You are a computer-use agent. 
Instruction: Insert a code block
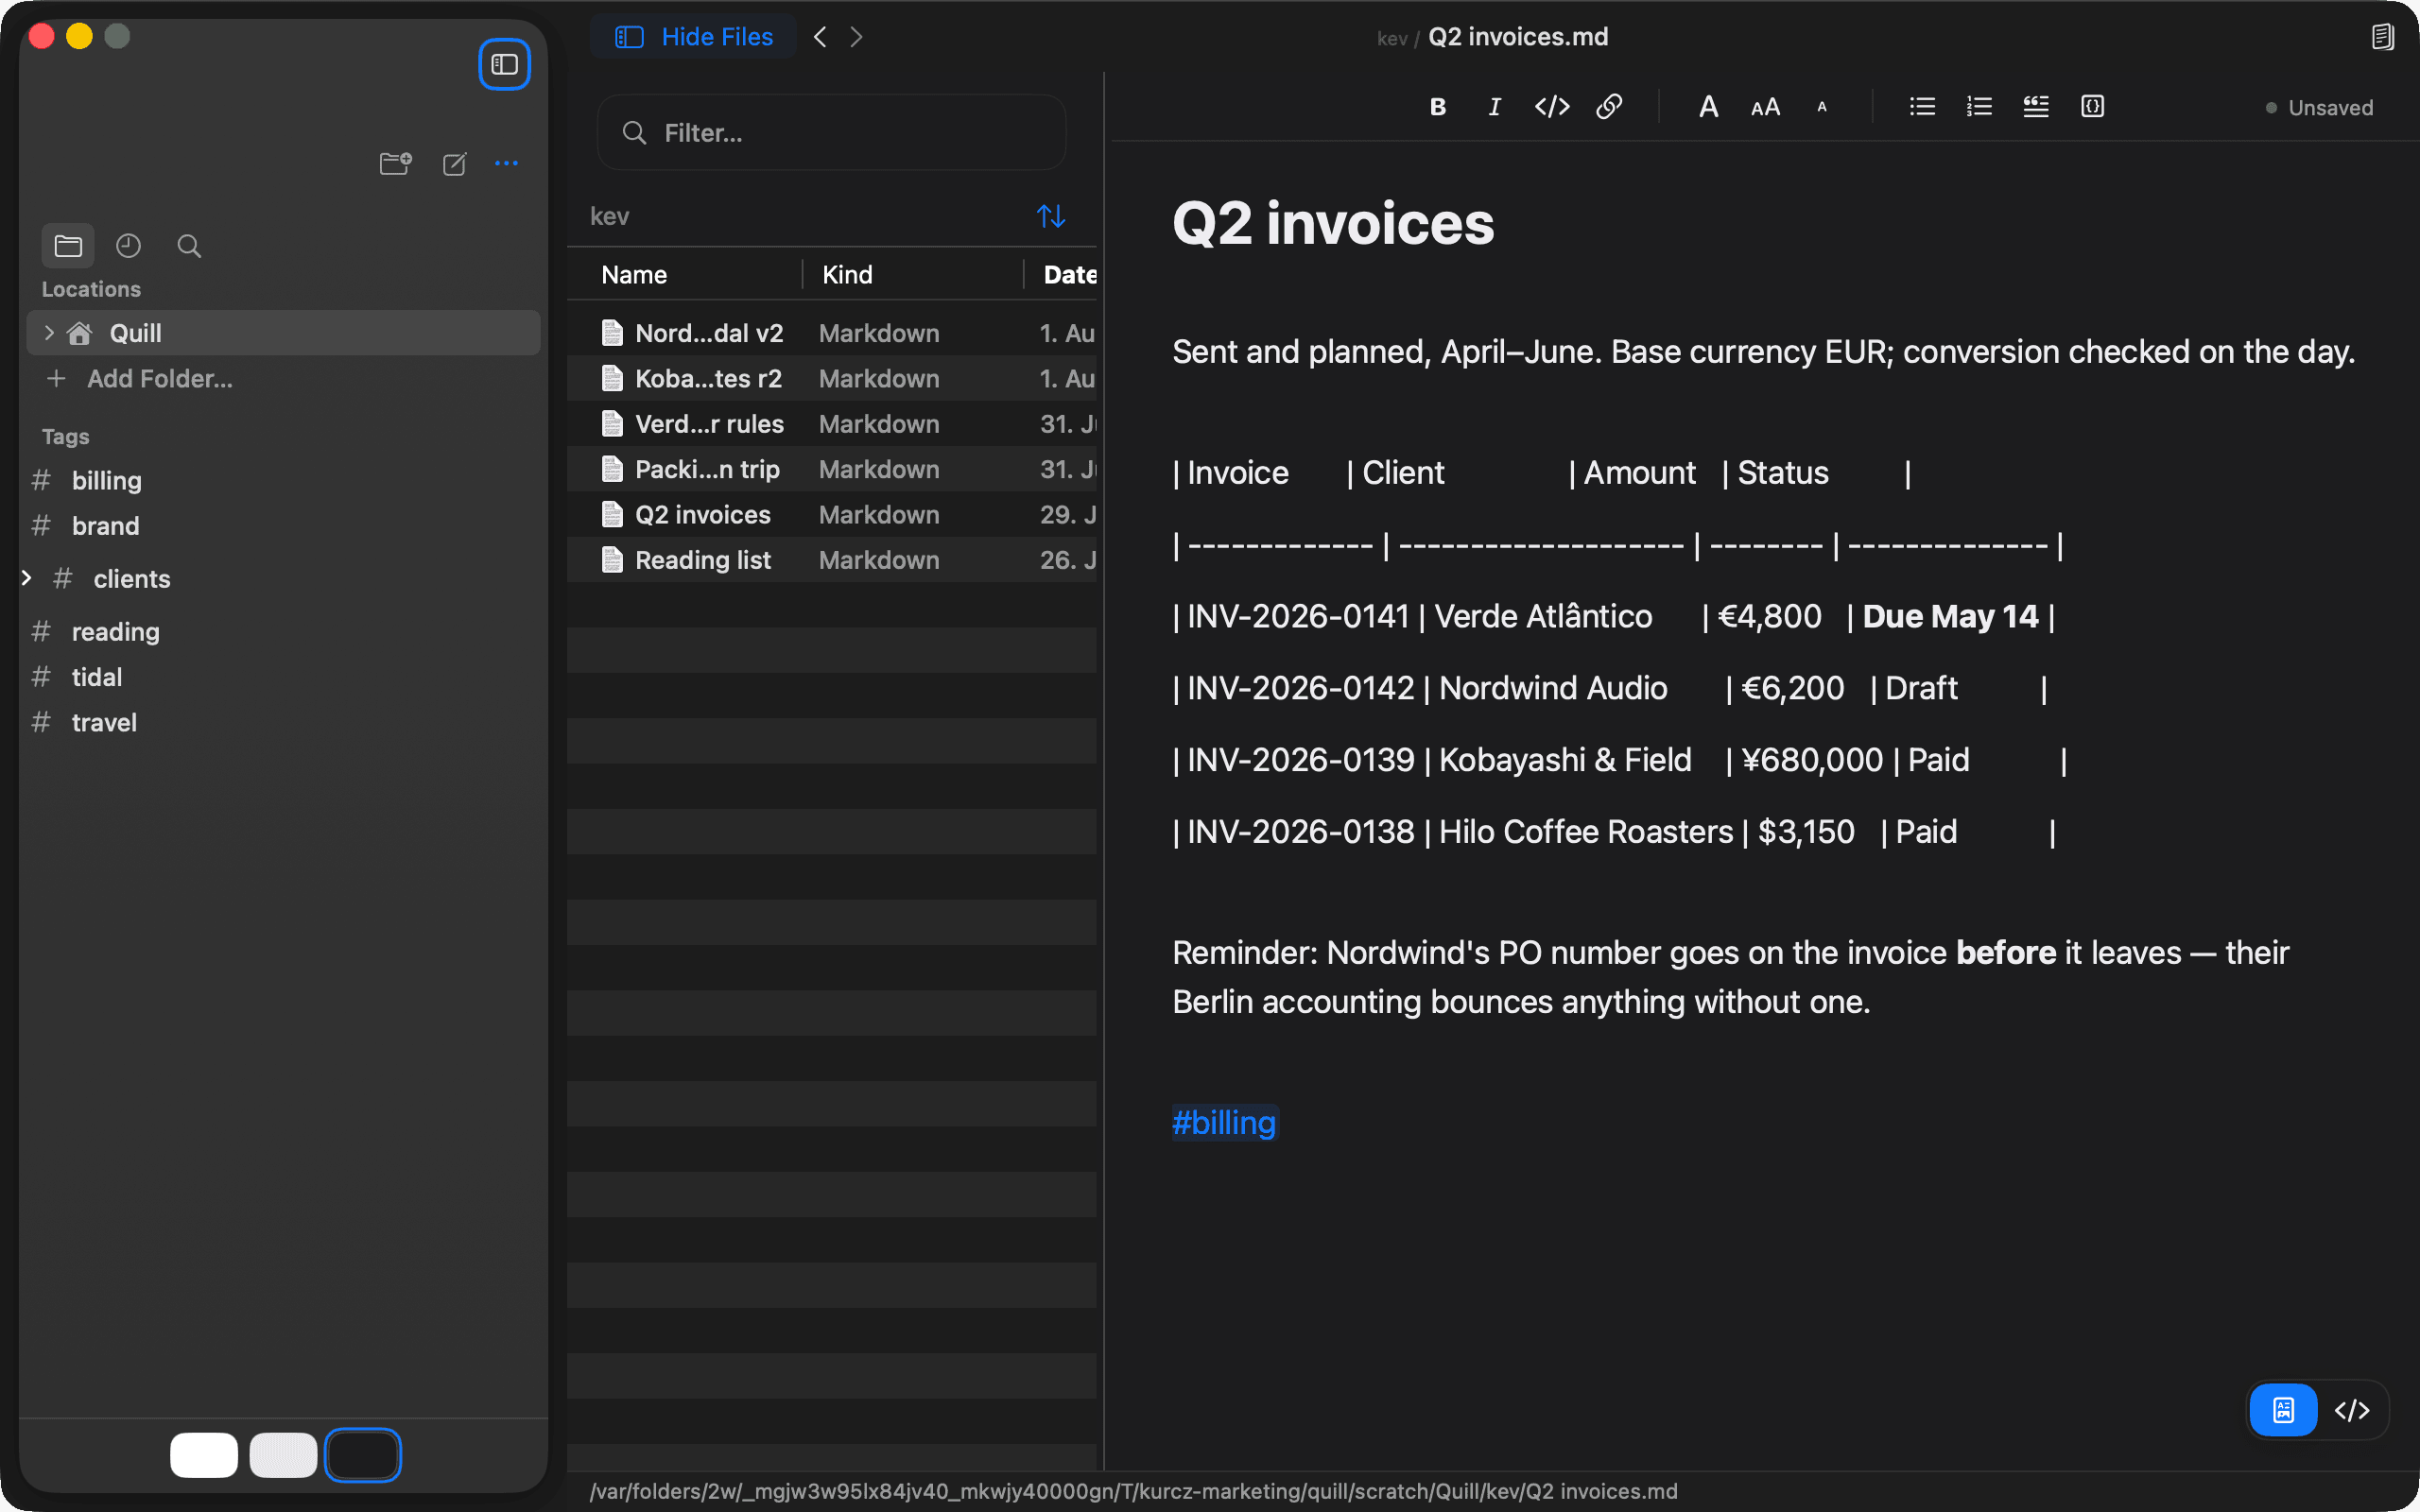[2093, 107]
